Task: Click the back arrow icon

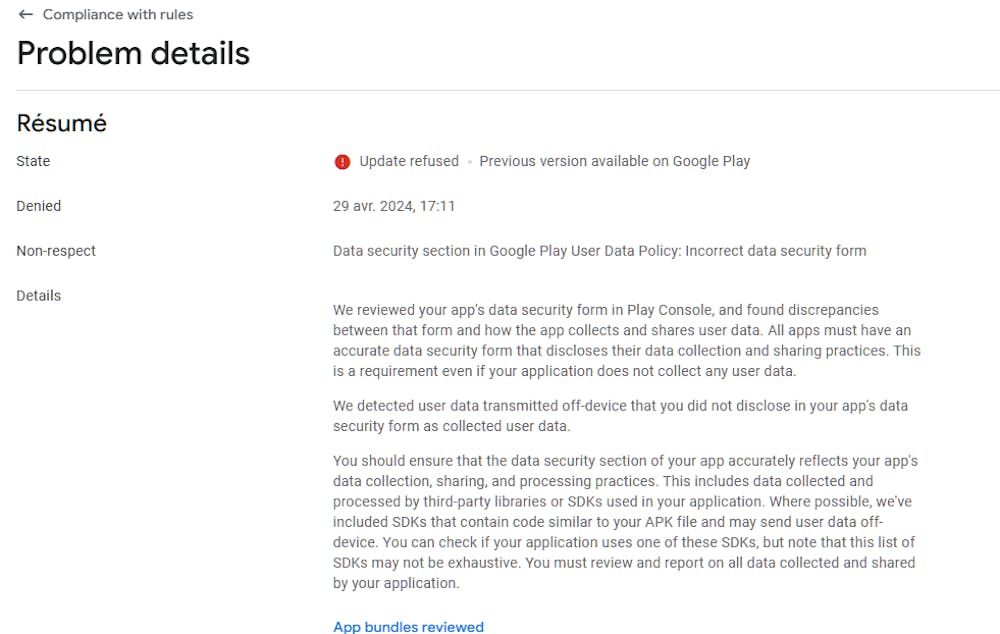Action: 26,15
